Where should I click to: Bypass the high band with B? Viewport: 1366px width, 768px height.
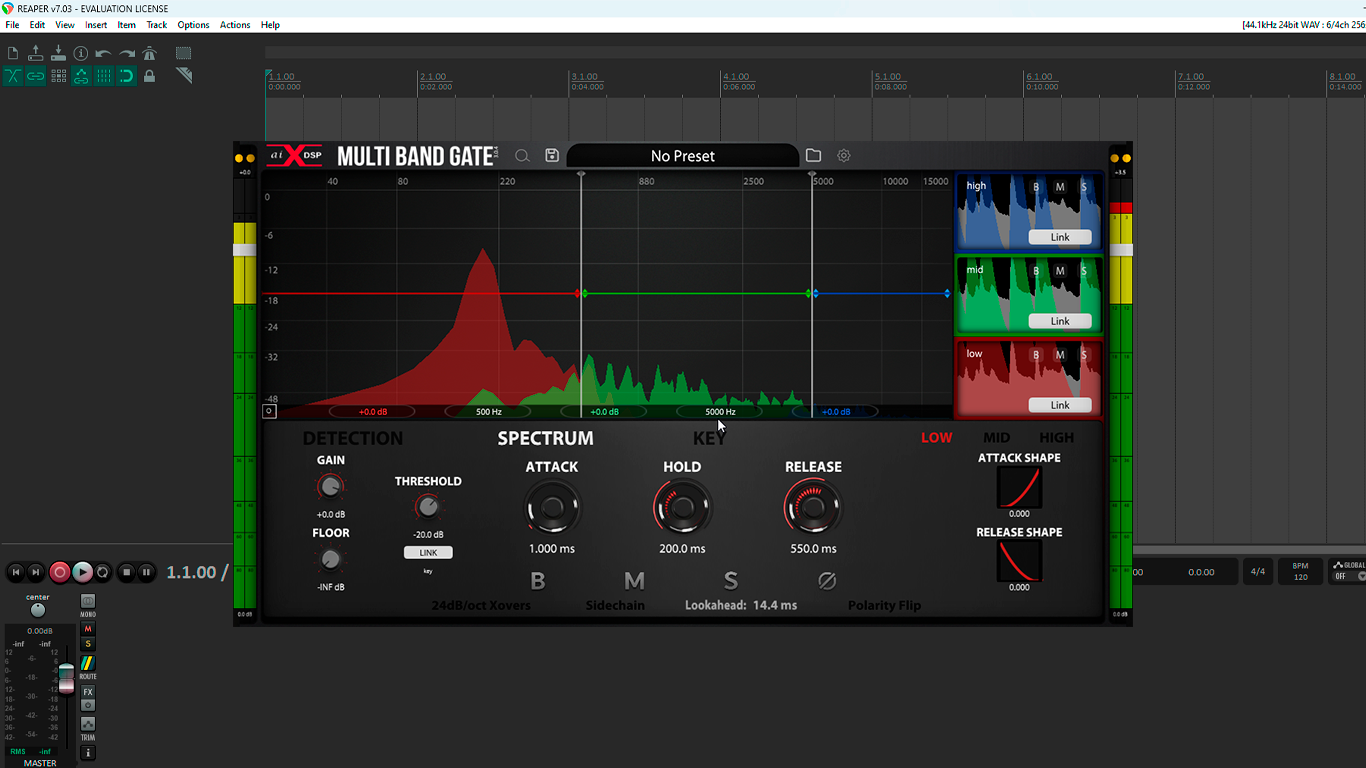[x=1036, y=187]
